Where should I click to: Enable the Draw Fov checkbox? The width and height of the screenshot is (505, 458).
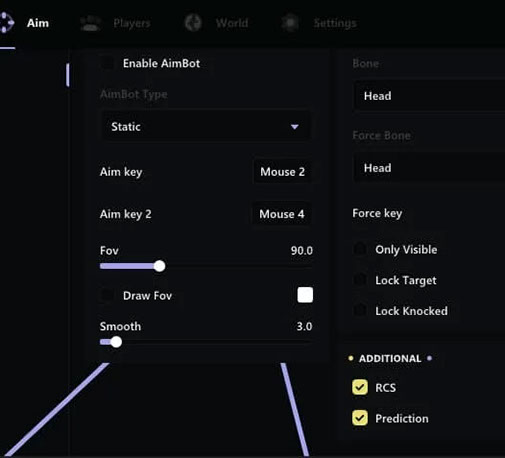[x=107, y=295]
